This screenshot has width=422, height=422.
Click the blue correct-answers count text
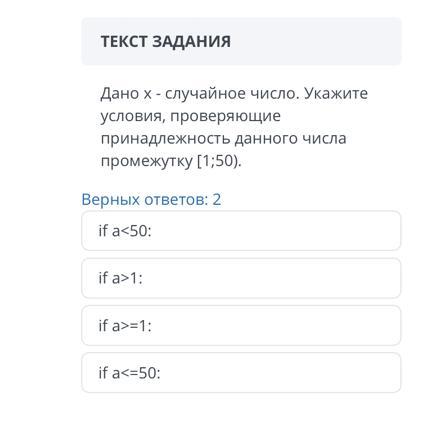click(x=151, y=199)
